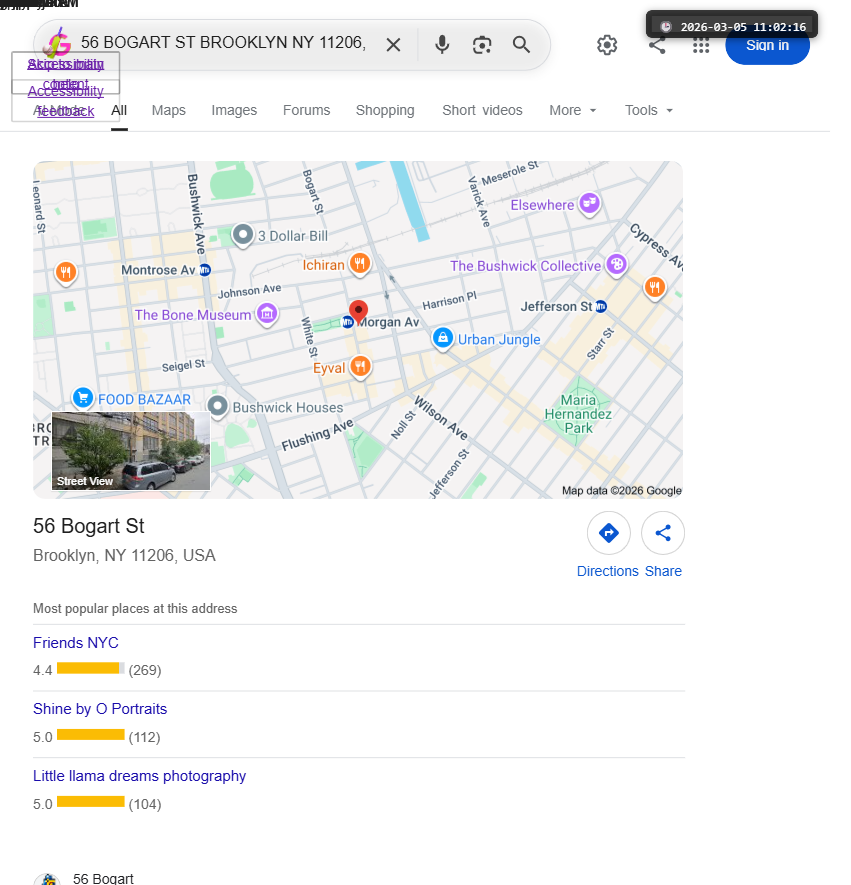Click The Bushwick Collective marker icon
The image size is (851, 885).
tap(617, 264)
